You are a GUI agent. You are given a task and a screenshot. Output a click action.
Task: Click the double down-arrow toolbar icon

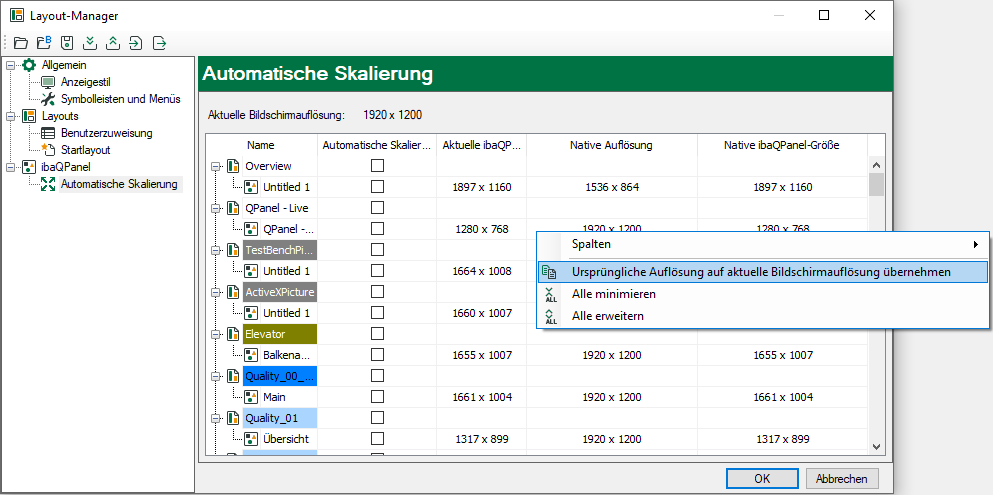90,42
